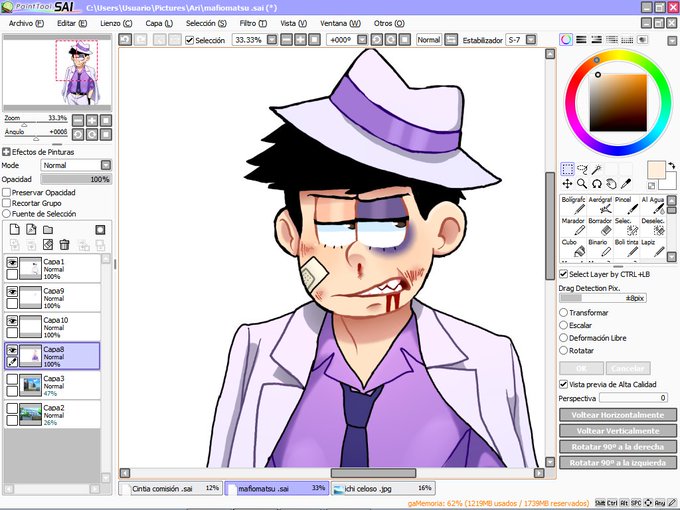Create a new normal layer

[x=15, y=229]
